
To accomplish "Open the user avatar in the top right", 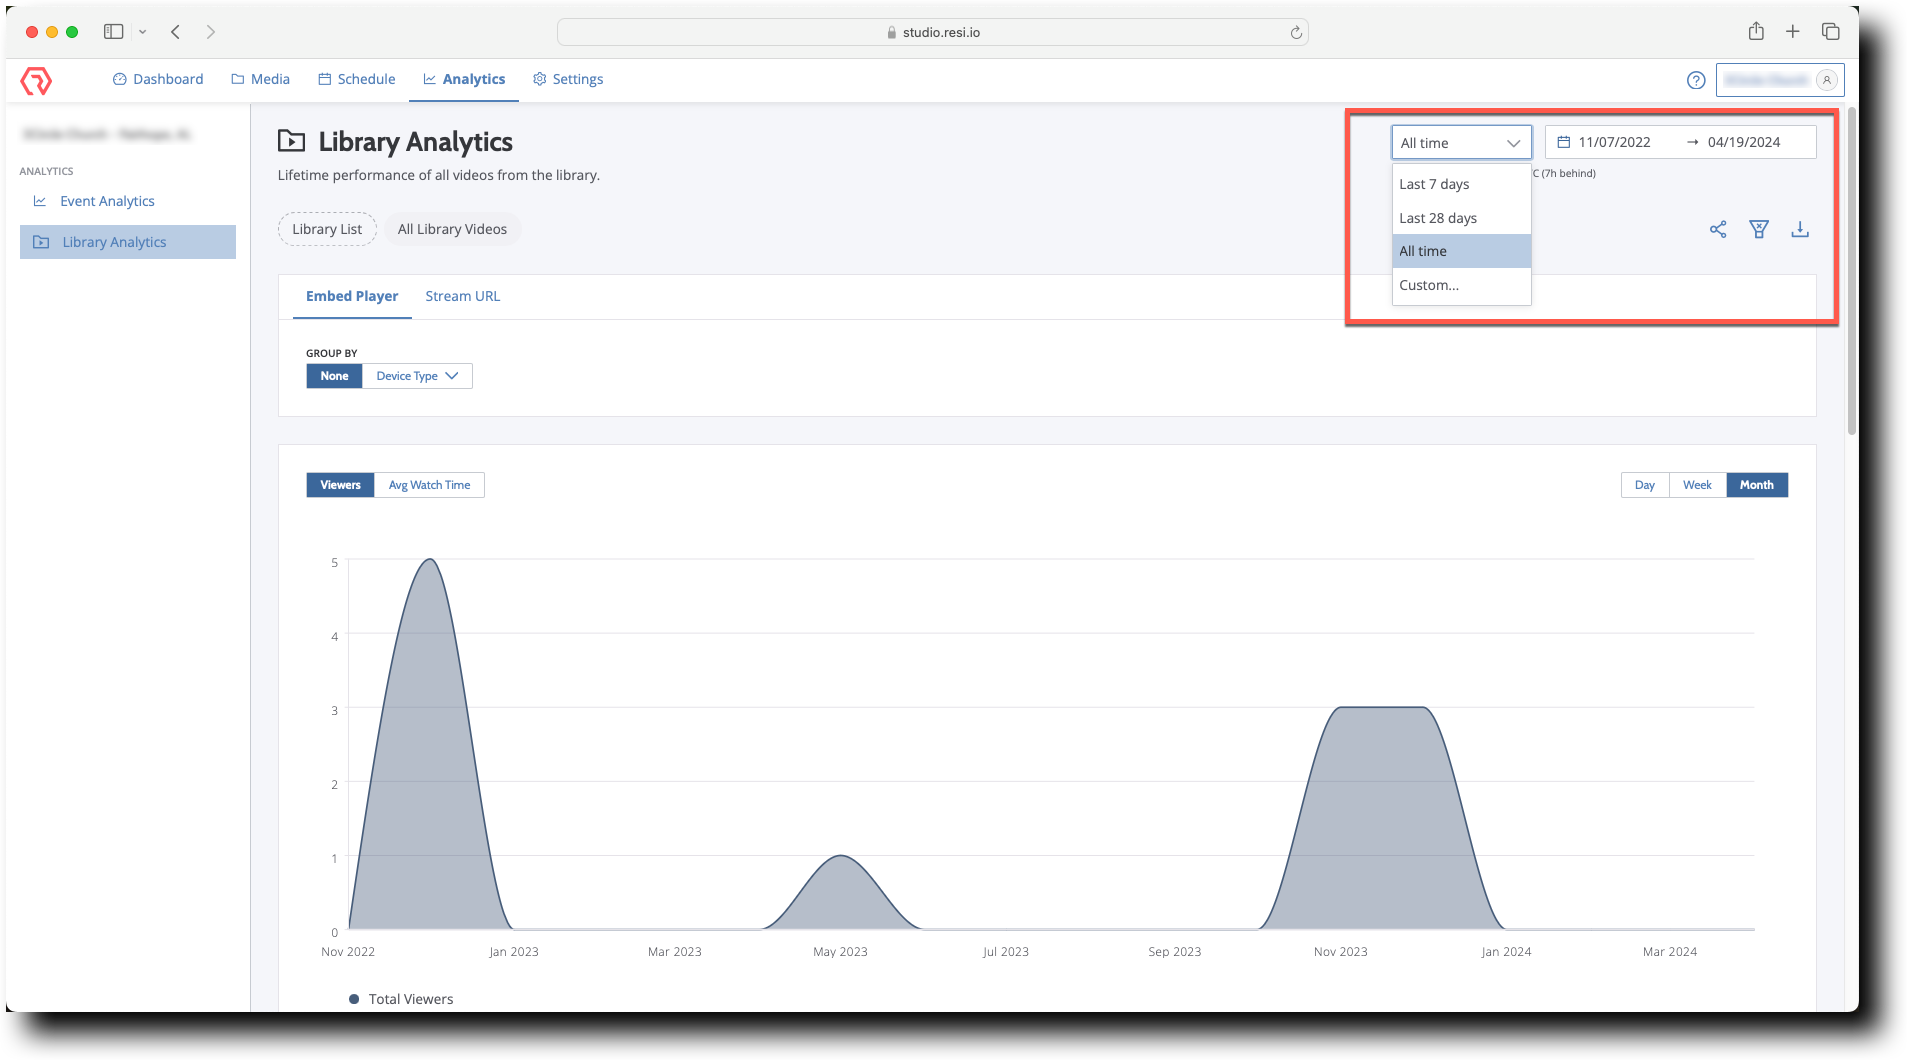I will click(1826, 80).
